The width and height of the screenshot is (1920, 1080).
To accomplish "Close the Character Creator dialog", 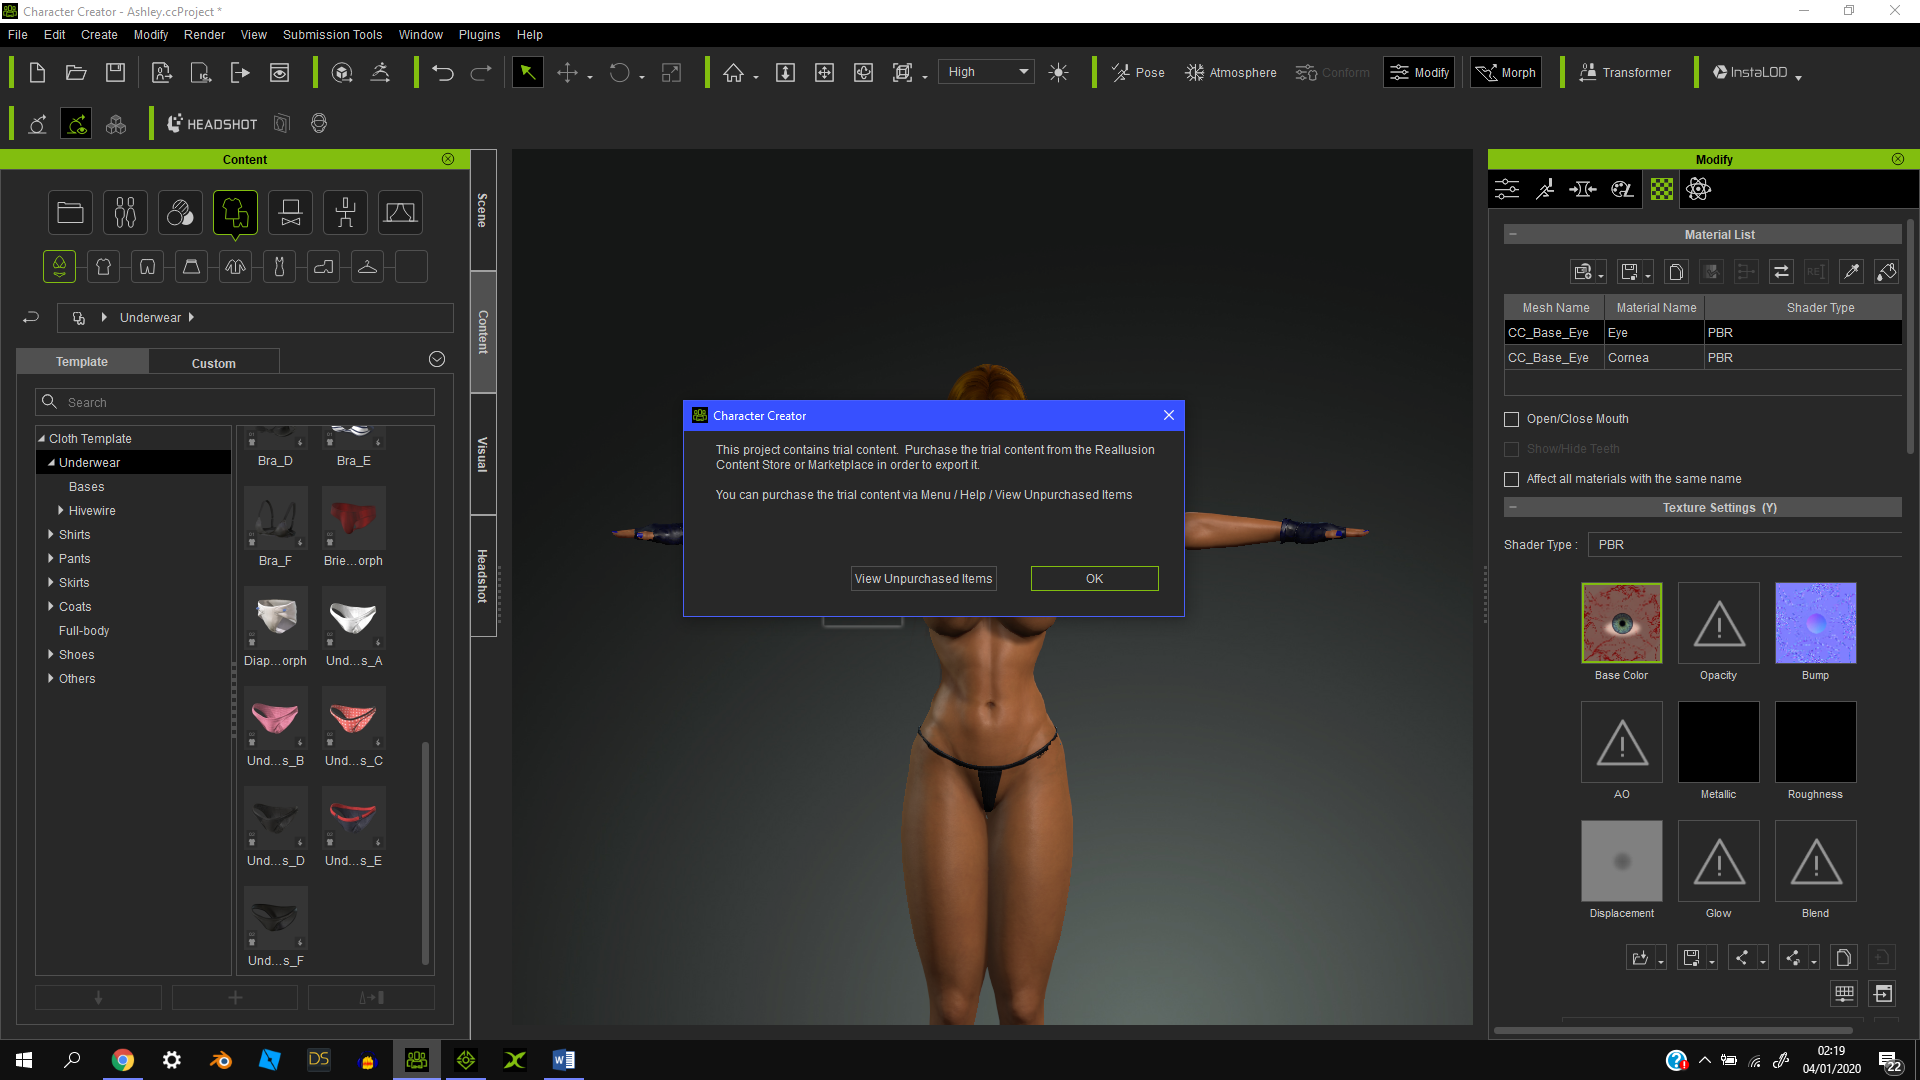I will 1168,415.
